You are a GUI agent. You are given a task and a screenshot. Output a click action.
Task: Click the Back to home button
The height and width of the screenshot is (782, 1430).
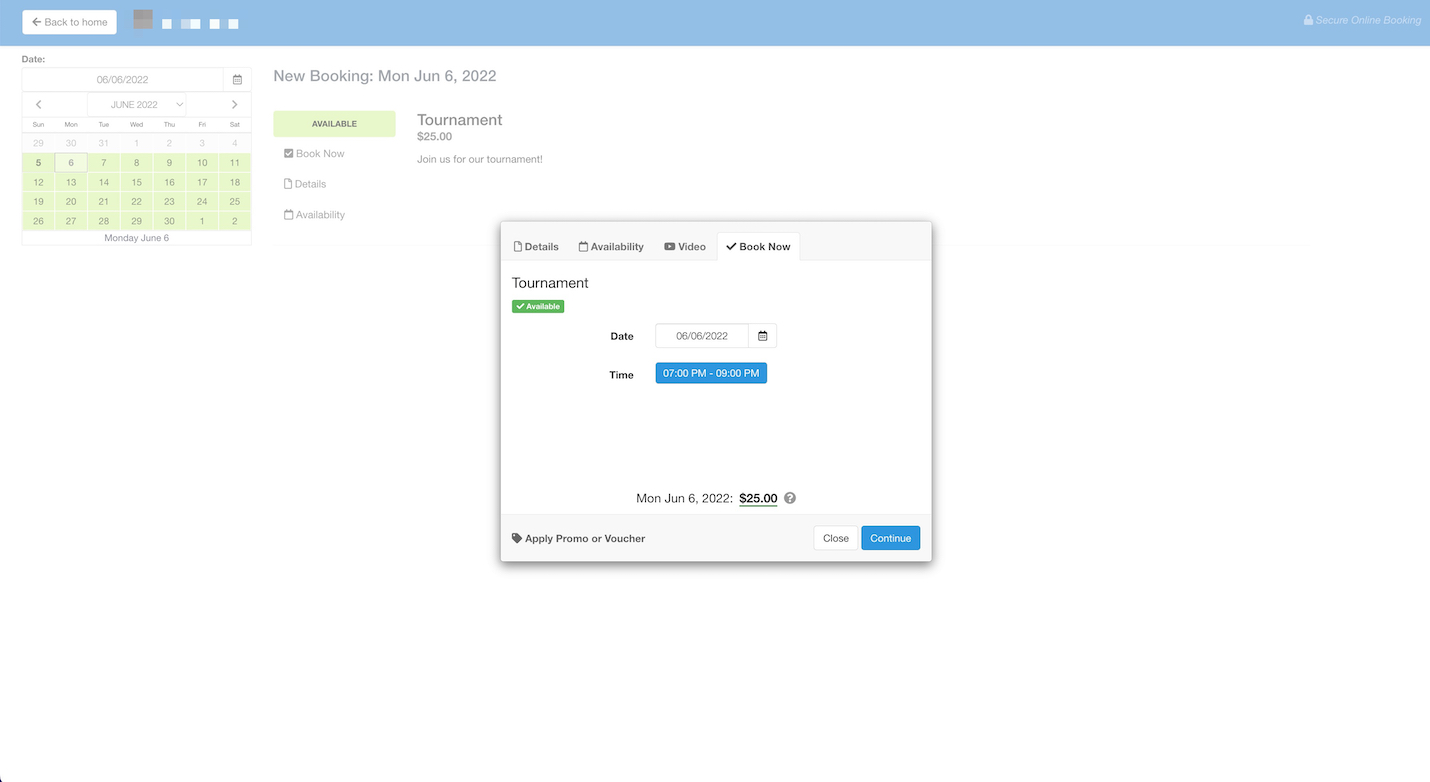70,22
